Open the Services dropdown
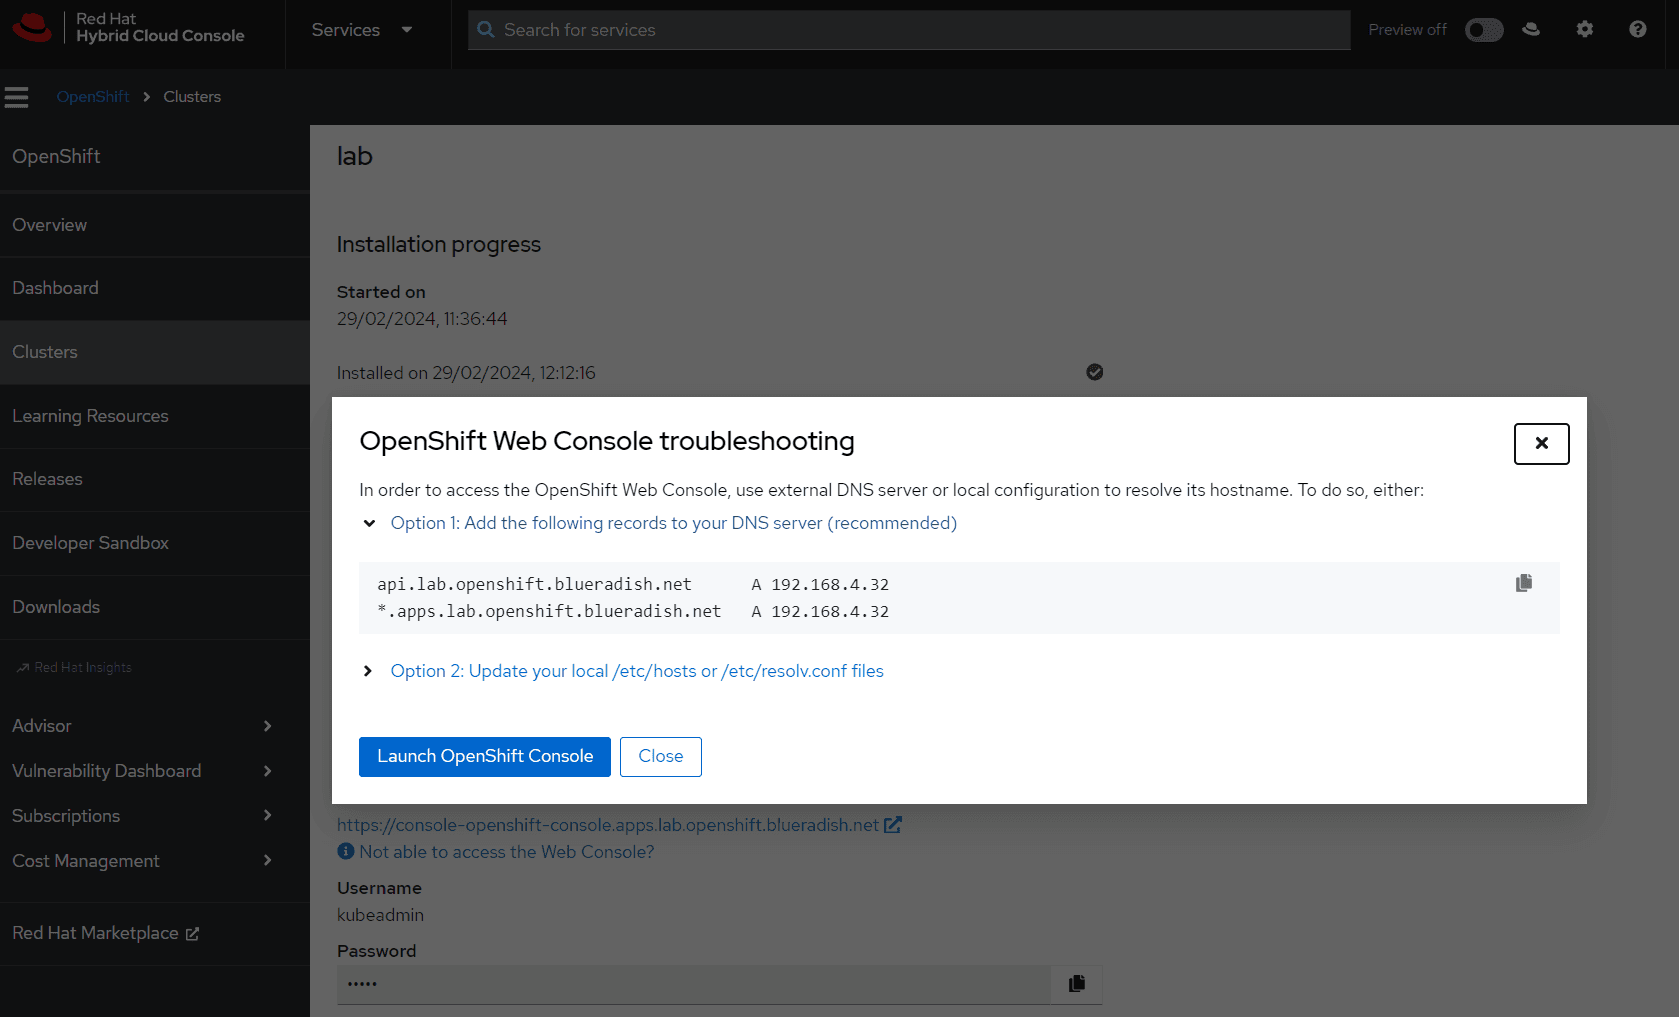1679x1017 pixels. click(362, 30)
